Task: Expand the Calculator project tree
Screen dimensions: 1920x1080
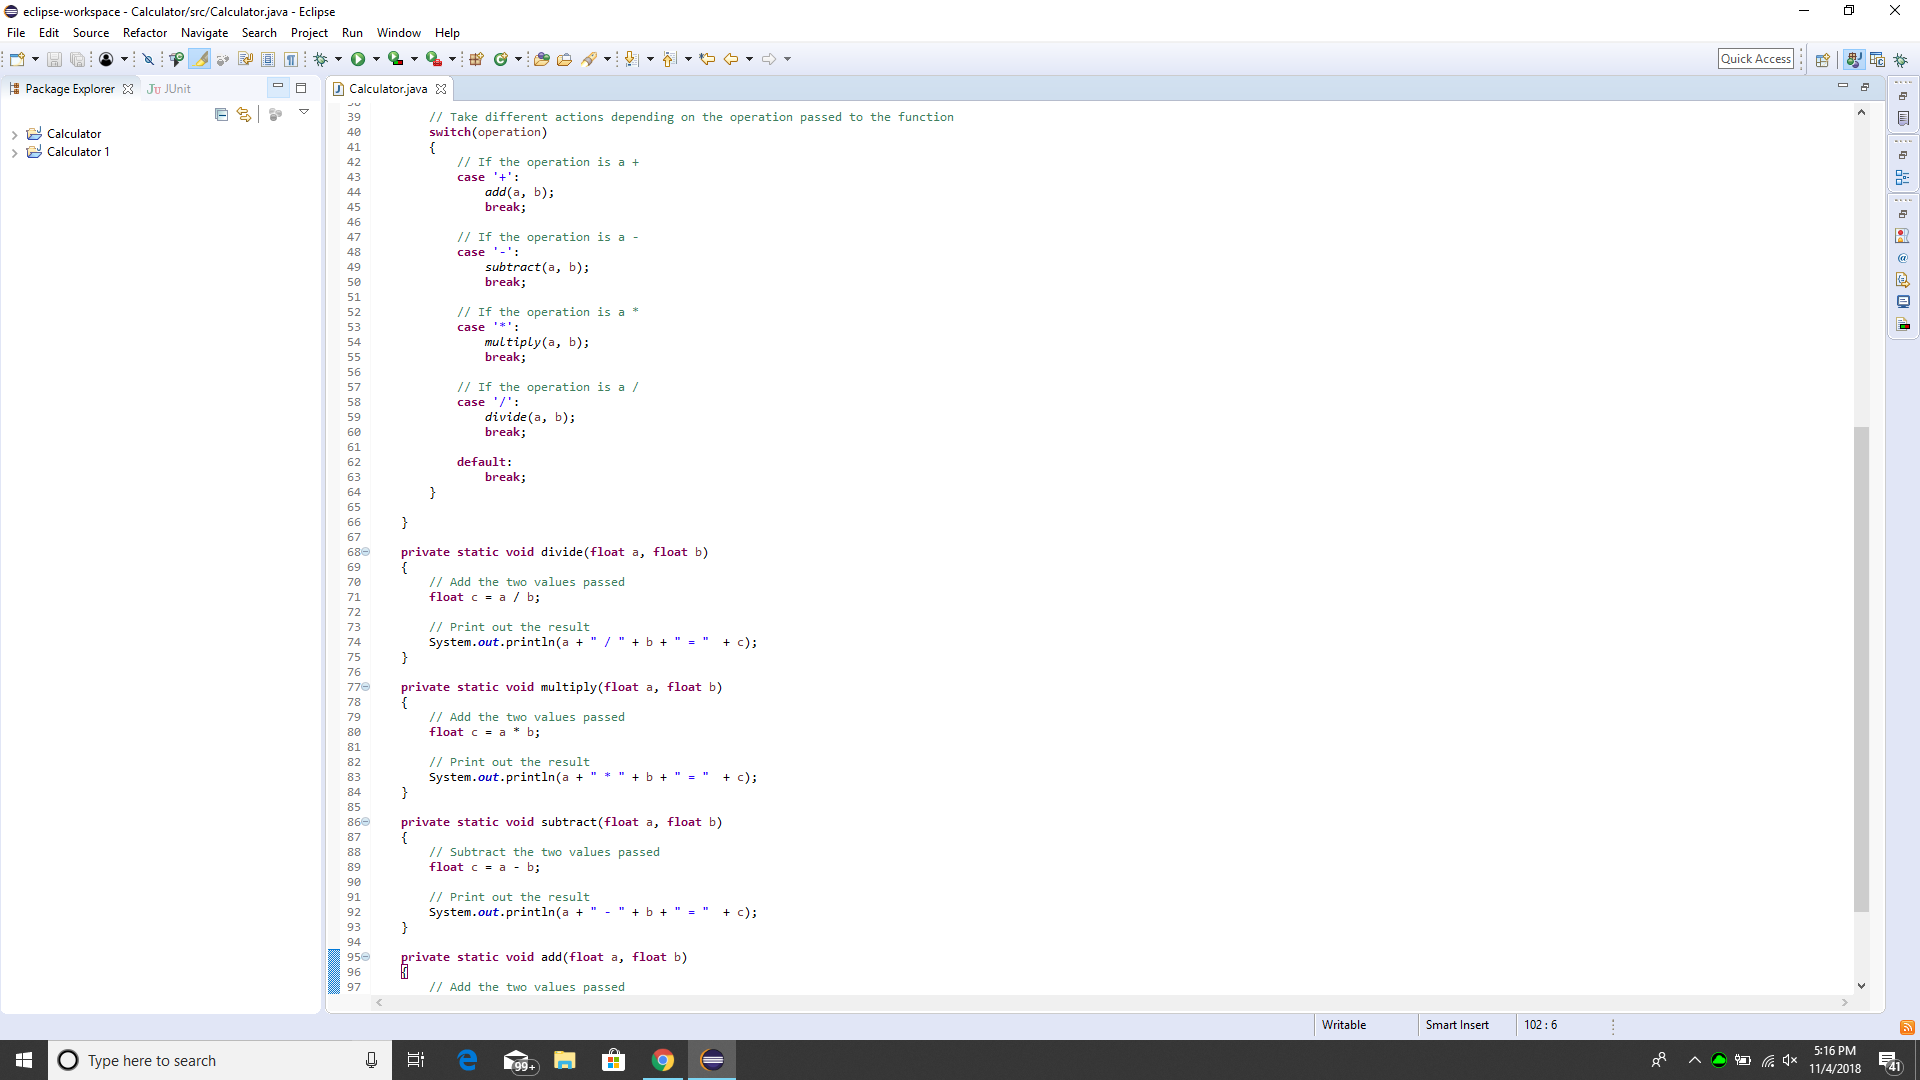Action: coord(15,133)
